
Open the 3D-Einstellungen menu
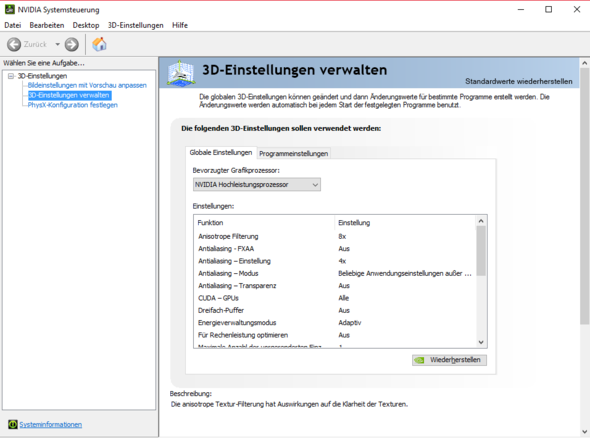(135, 25)
